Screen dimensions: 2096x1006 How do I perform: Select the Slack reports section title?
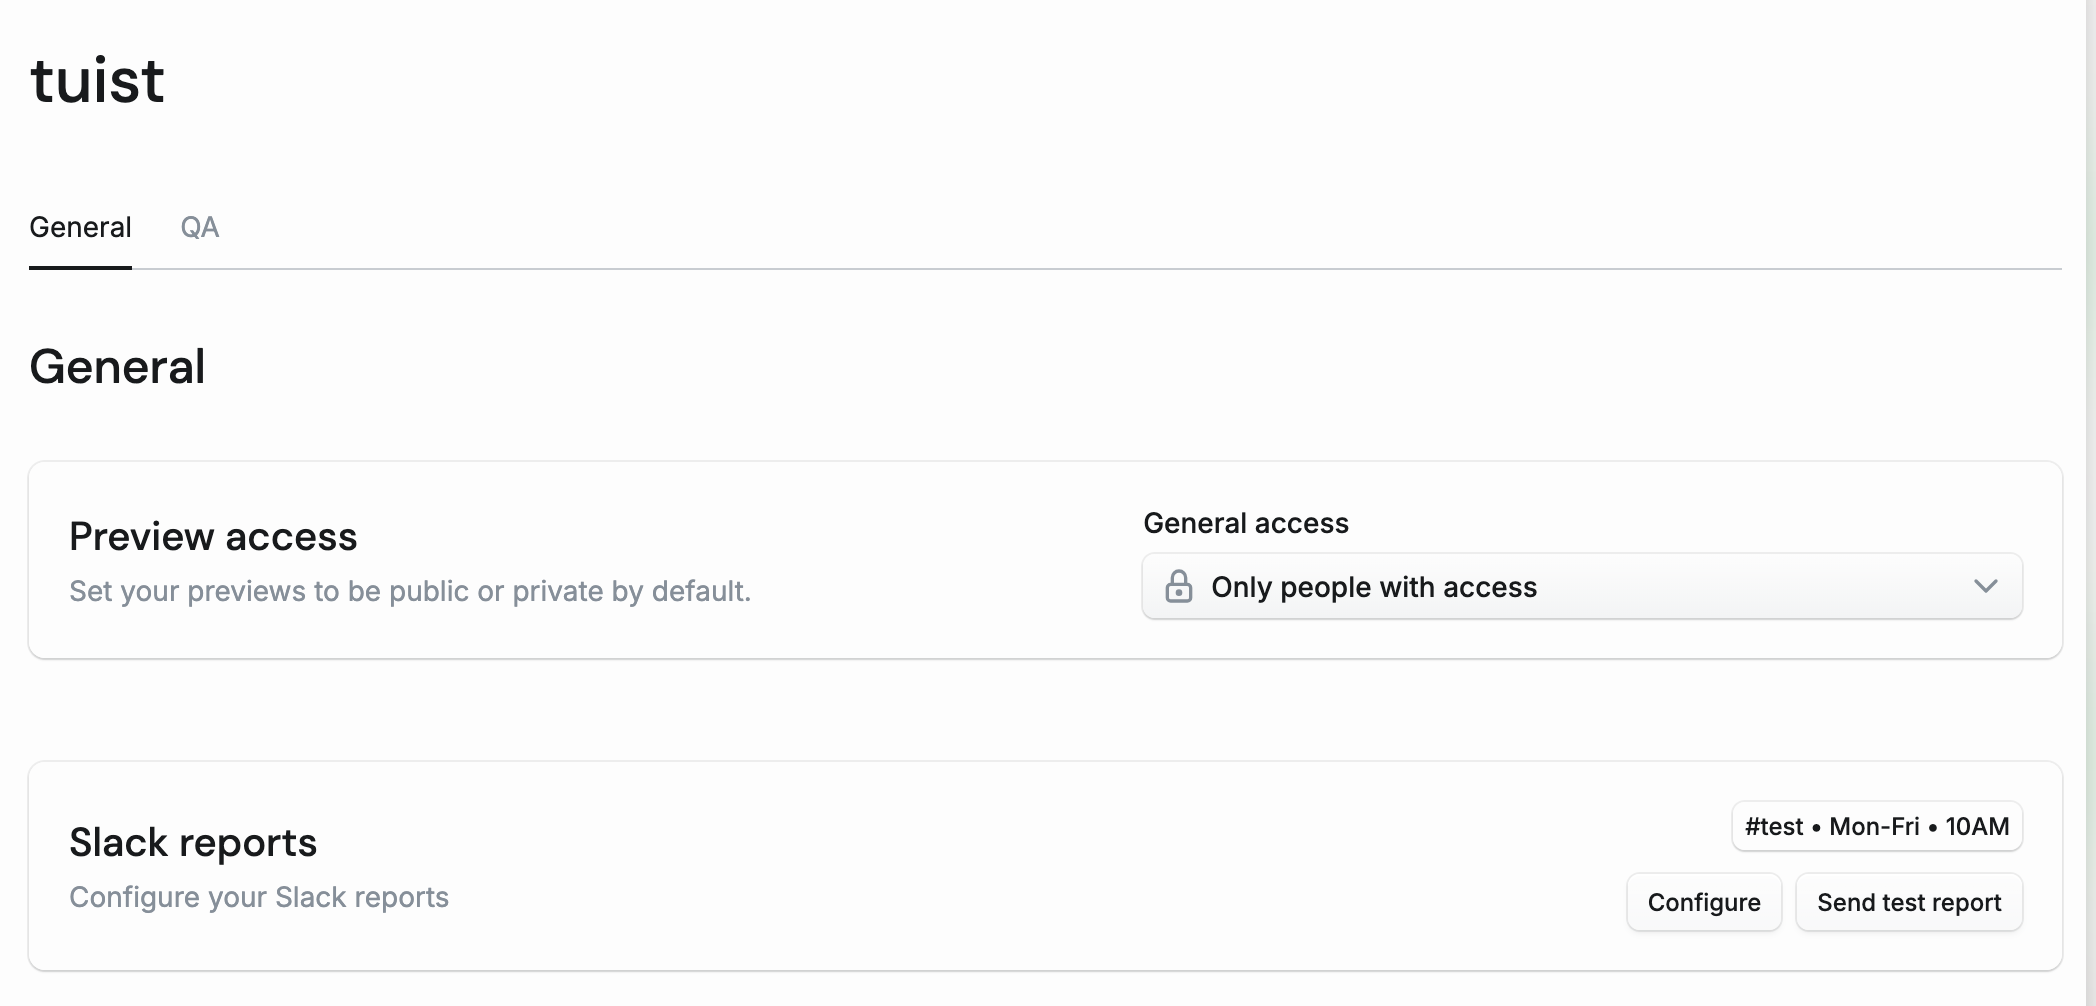point(192,842)
